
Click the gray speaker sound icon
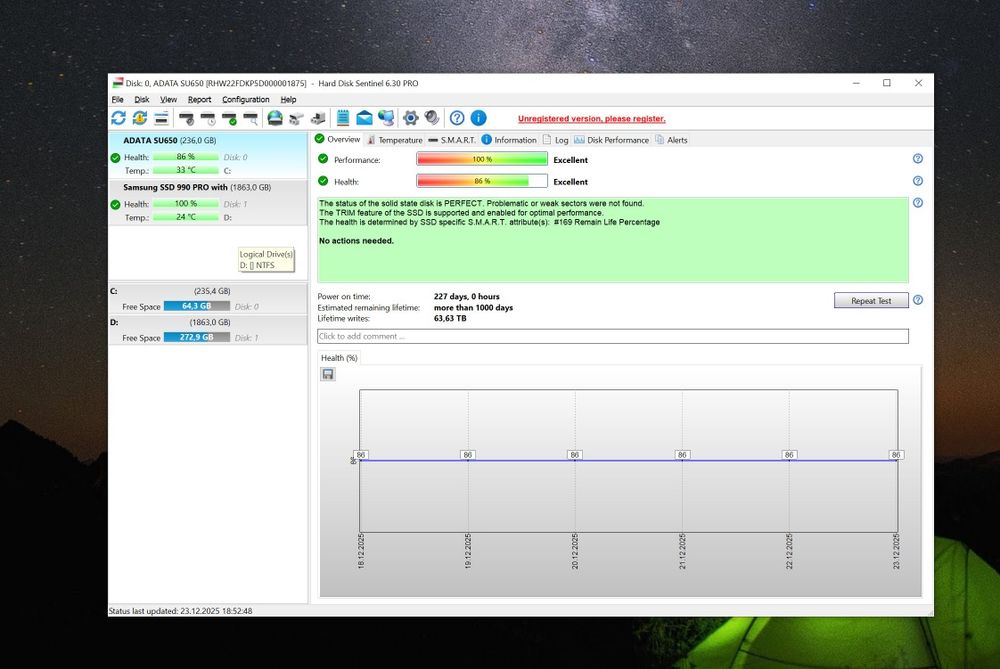(432, 118)
